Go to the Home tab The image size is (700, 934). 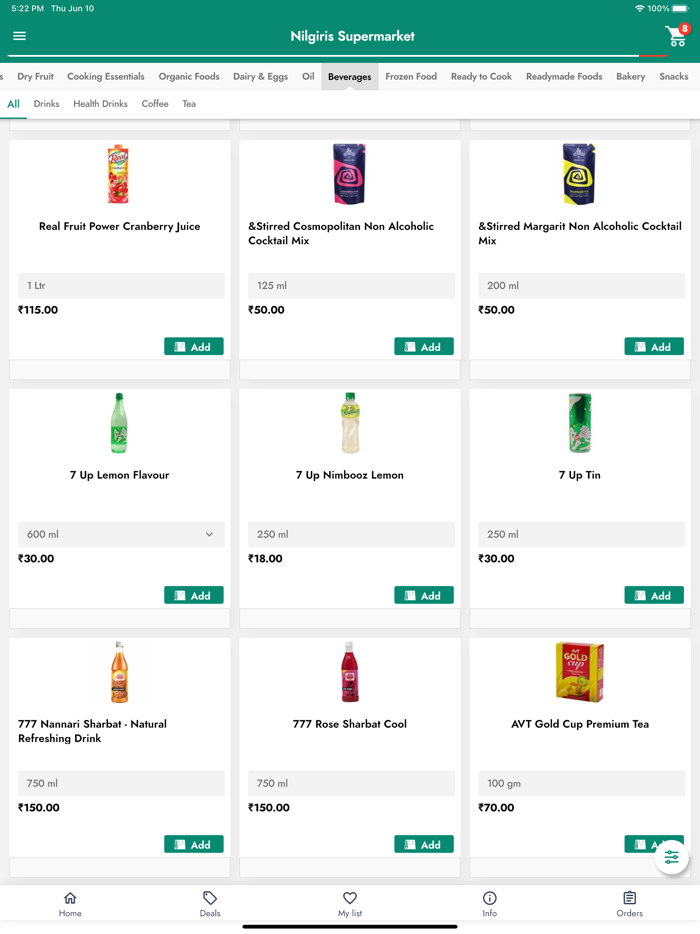(70, 904)
